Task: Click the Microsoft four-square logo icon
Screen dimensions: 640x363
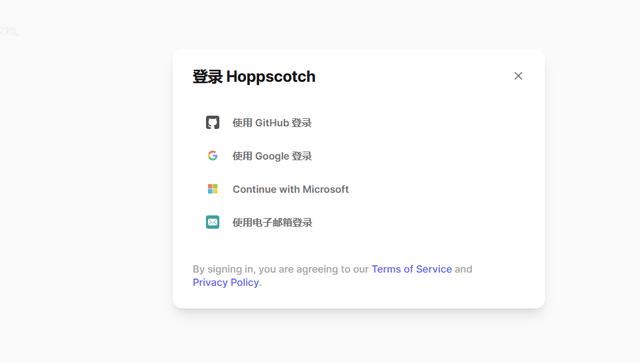Action: (212, 189)
